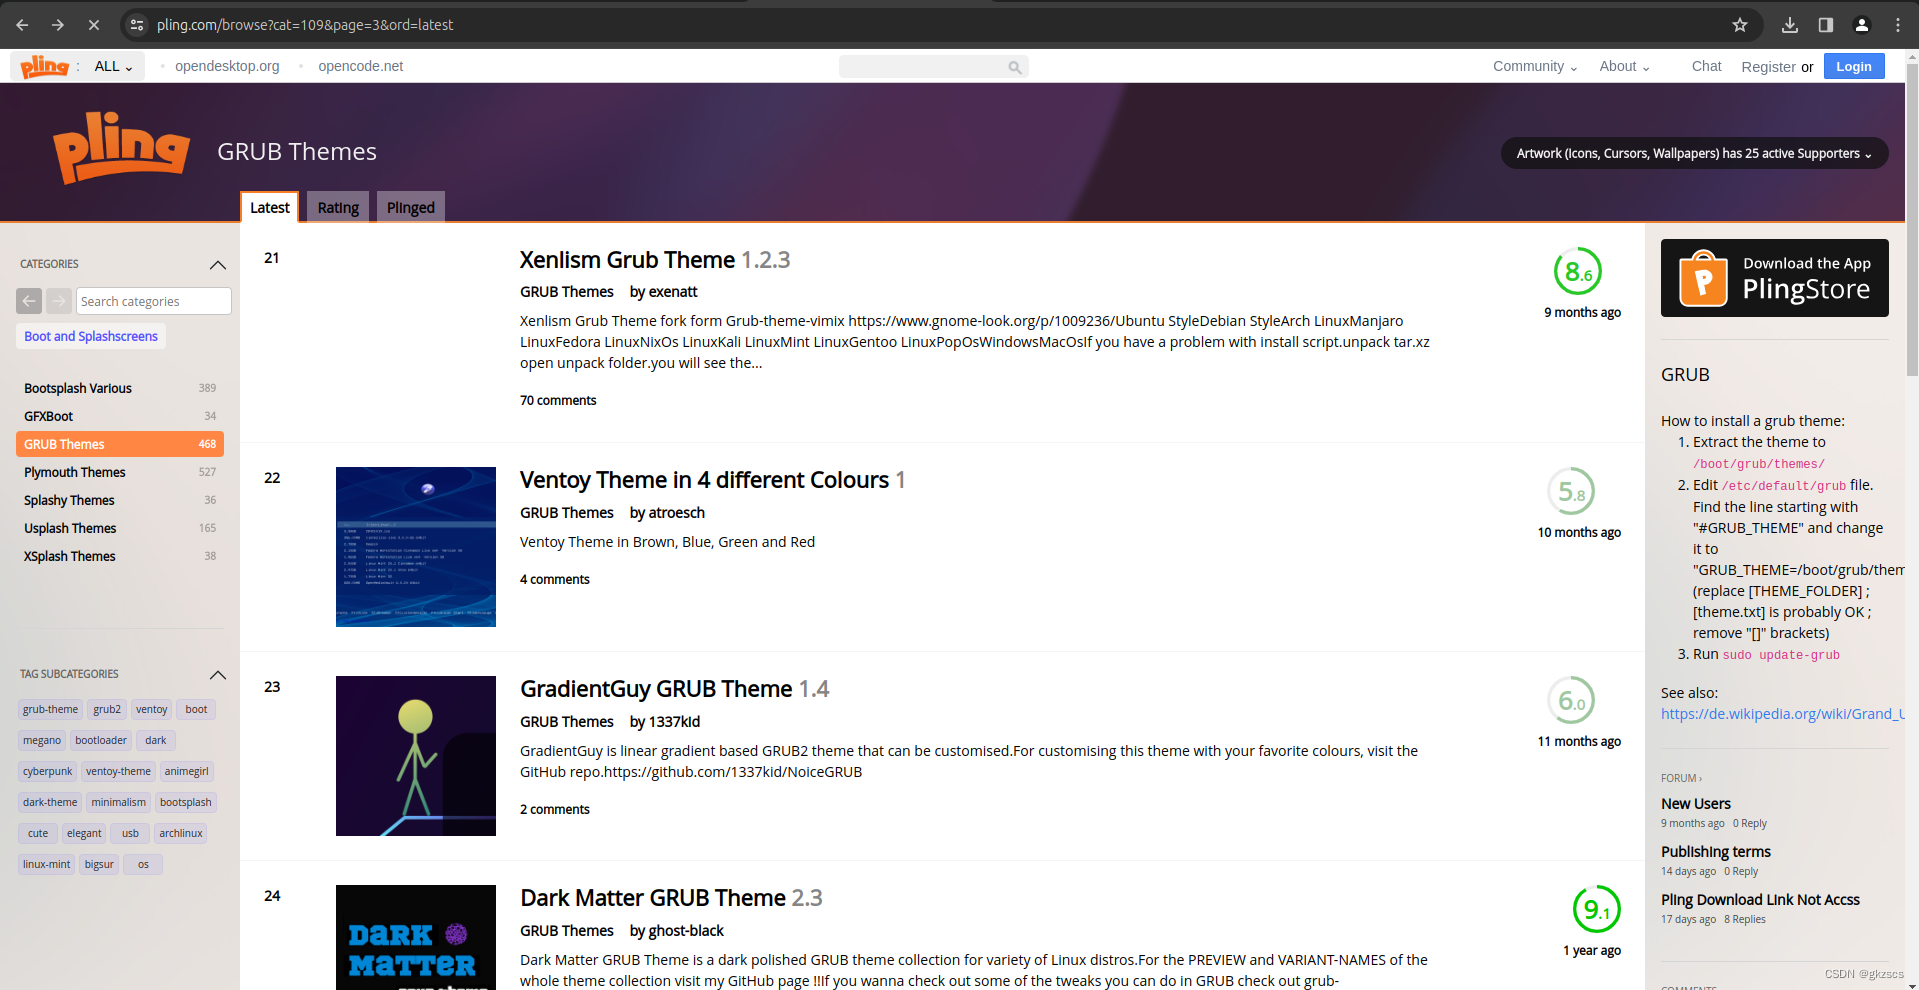Image resolution: width=1919 pixels, height=990 pixels.
Task: Open opencode.net link
Action: coord(361,66)
